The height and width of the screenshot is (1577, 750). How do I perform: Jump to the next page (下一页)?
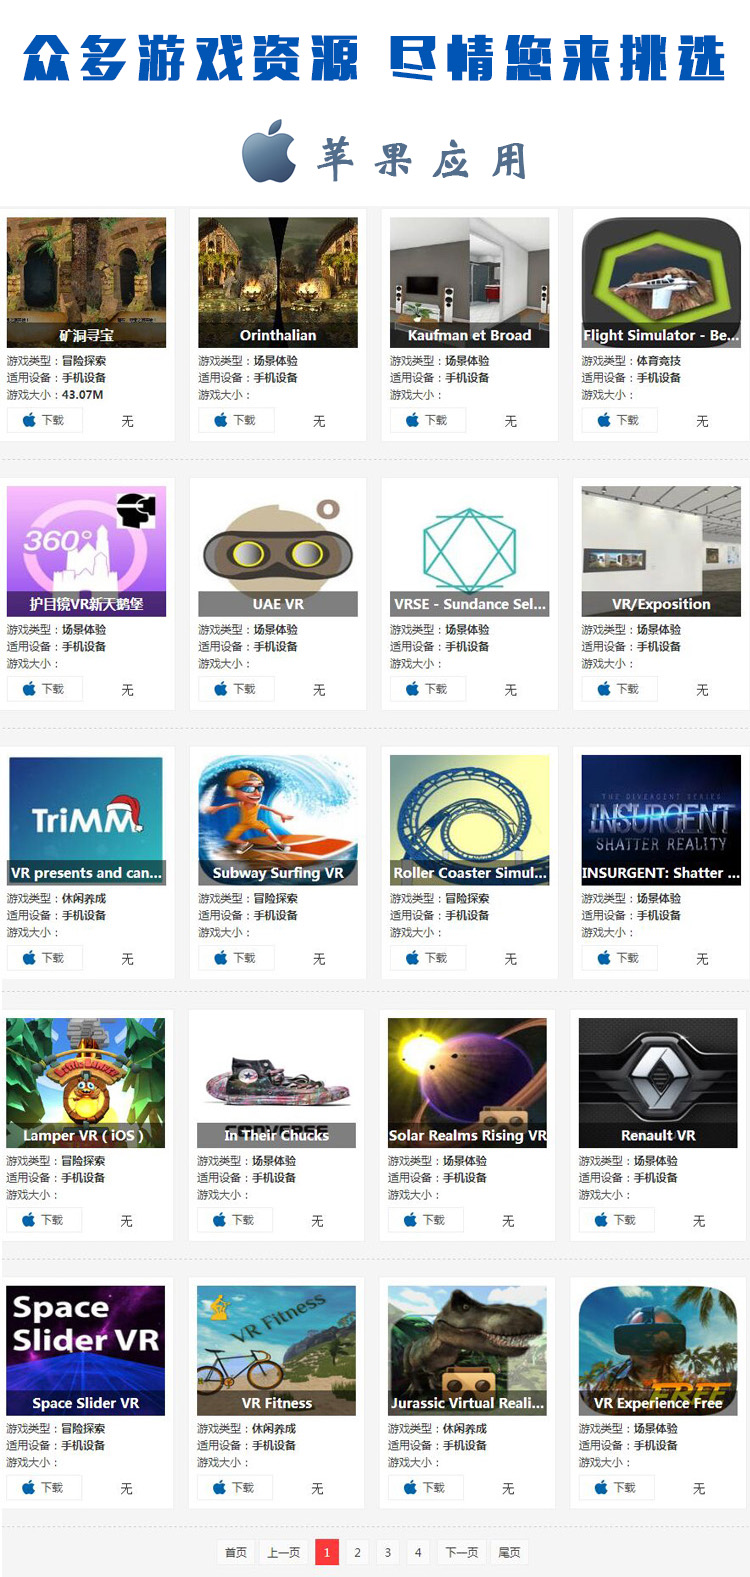pyautogui.click(x=462, y=1552)
